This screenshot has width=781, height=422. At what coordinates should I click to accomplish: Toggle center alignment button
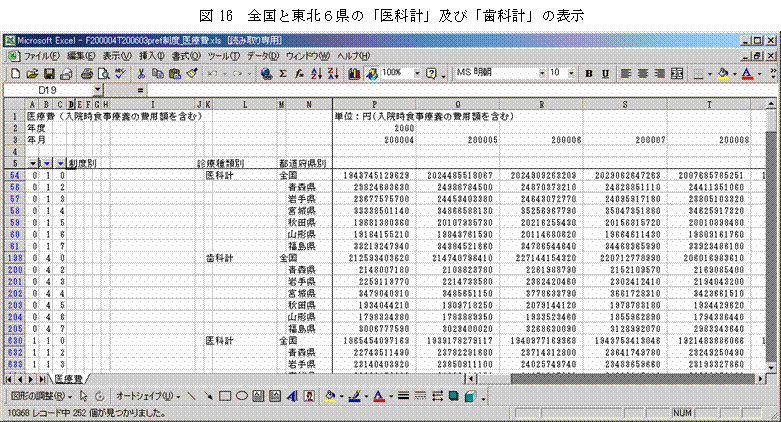(642, 73)
